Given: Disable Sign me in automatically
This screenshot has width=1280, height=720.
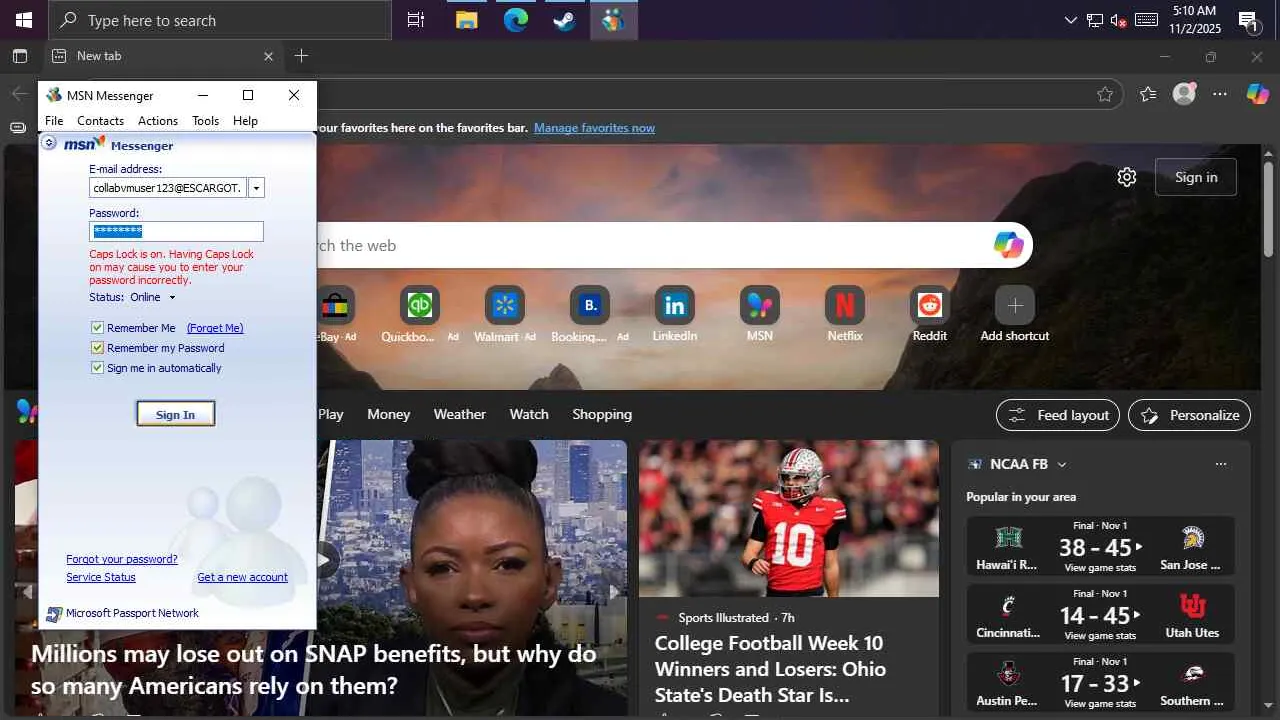Looking at the screenshot, I should point(97,368).
